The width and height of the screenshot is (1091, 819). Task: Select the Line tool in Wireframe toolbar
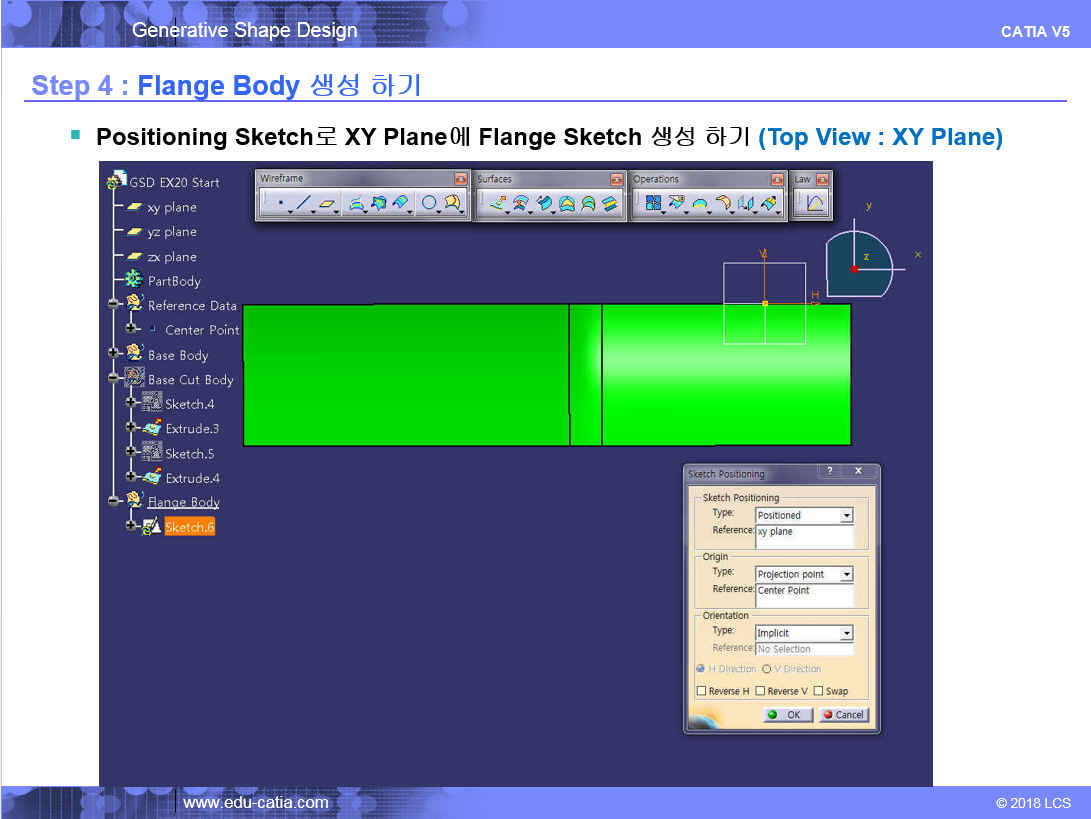[304, 204]
